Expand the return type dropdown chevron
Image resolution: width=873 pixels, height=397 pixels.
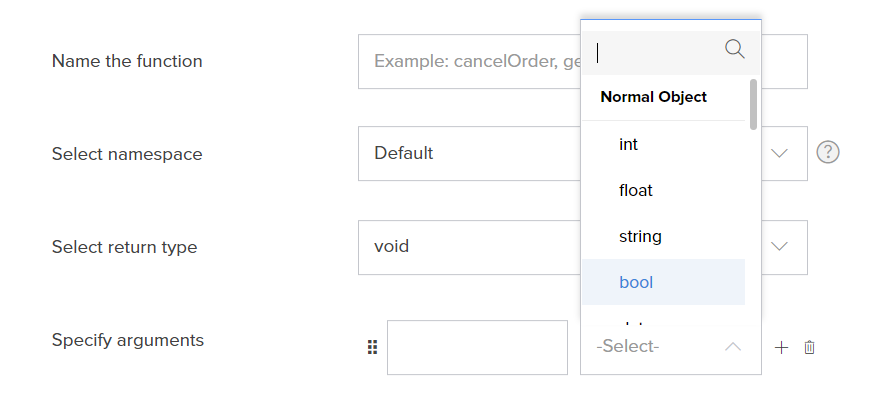779,246
